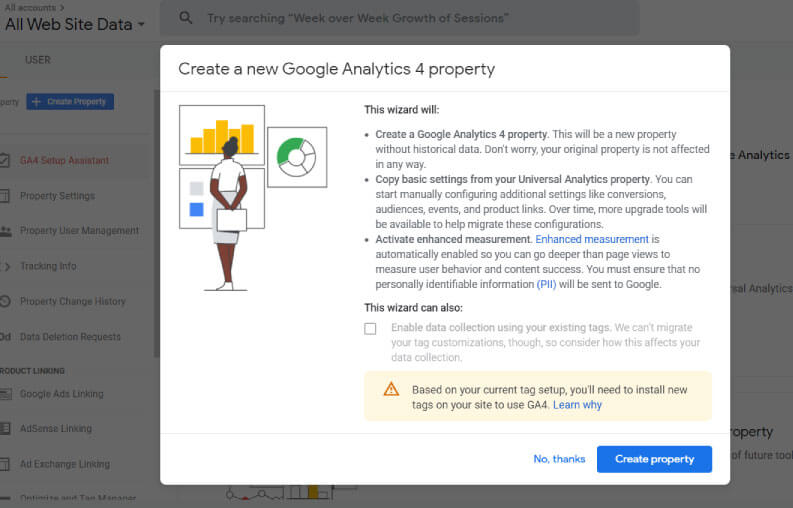The image size is (793, 508).
Task: Click the Create property button in dialog
Action: tap(654, 459)
